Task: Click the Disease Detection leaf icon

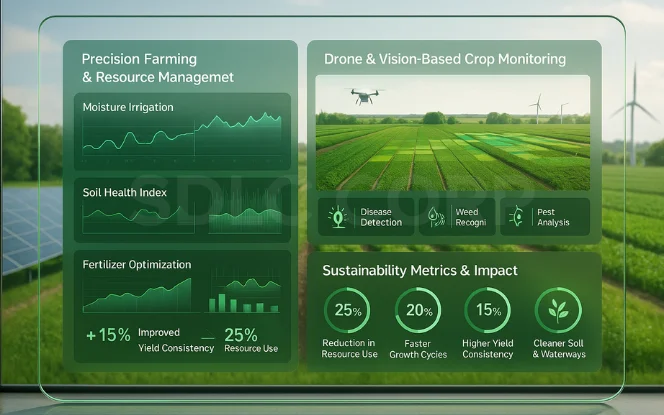Action: coord(337,216)
